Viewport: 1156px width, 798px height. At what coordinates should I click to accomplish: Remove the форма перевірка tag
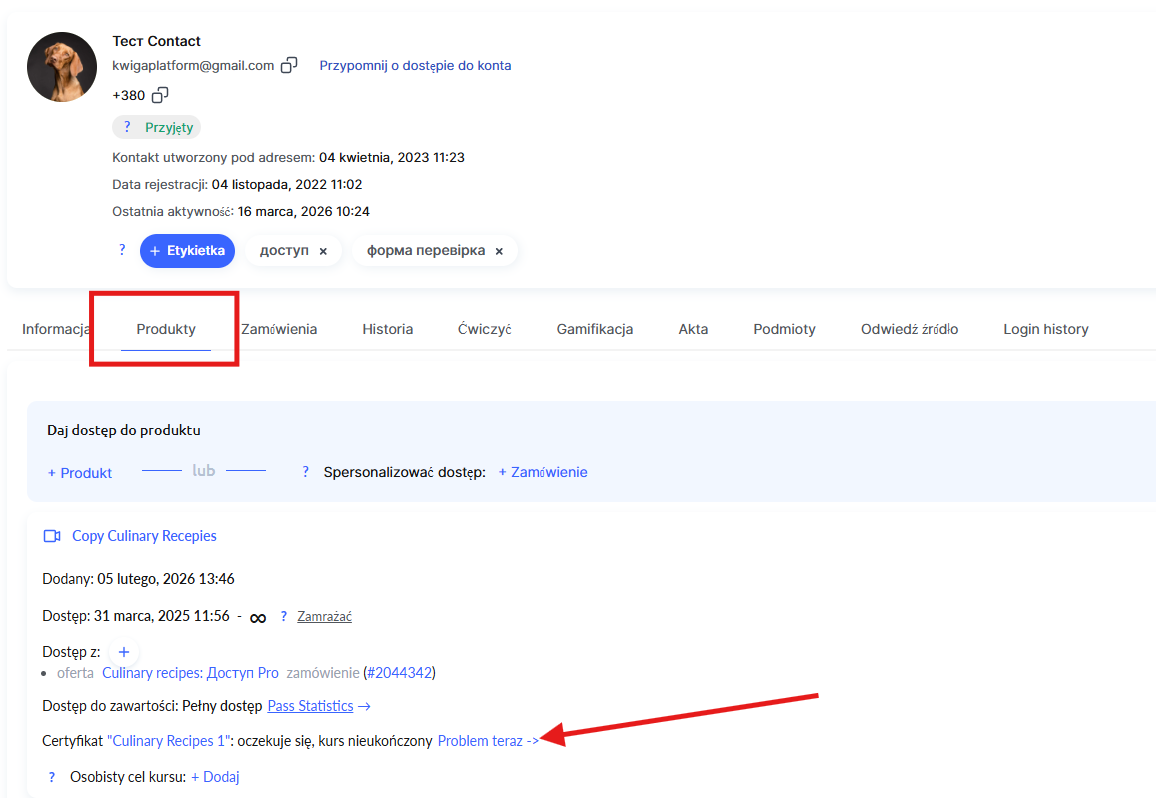pos(499,252)
